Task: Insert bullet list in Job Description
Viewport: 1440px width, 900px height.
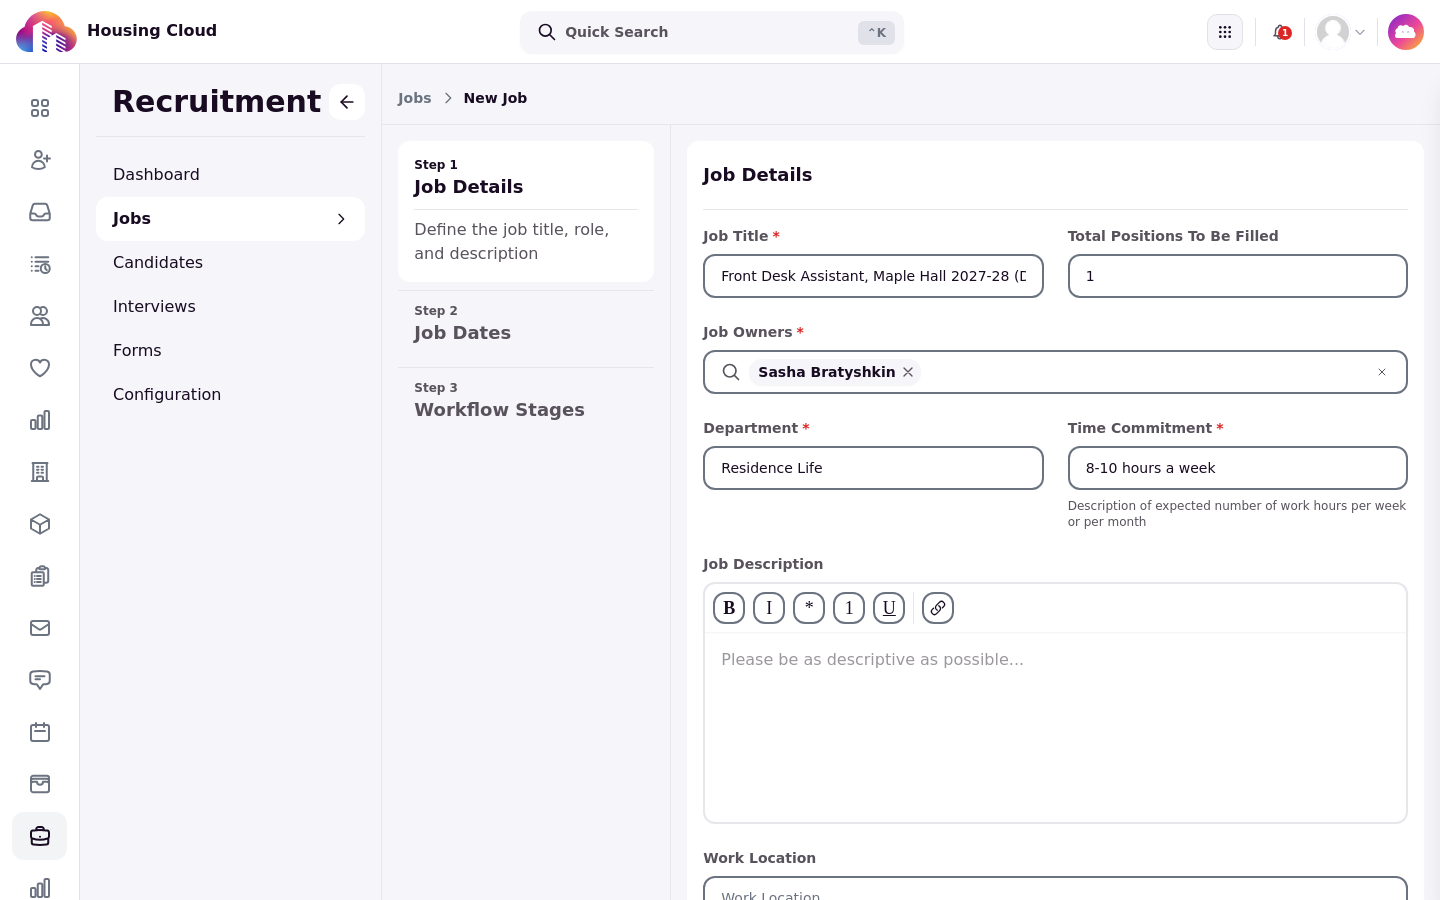Action: click(809, 608)
